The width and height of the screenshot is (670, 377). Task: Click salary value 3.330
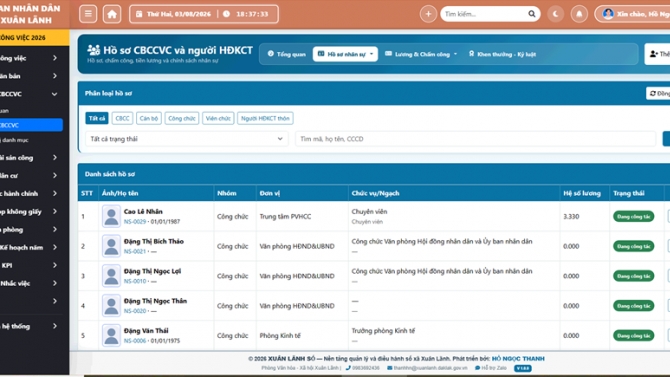571,217
